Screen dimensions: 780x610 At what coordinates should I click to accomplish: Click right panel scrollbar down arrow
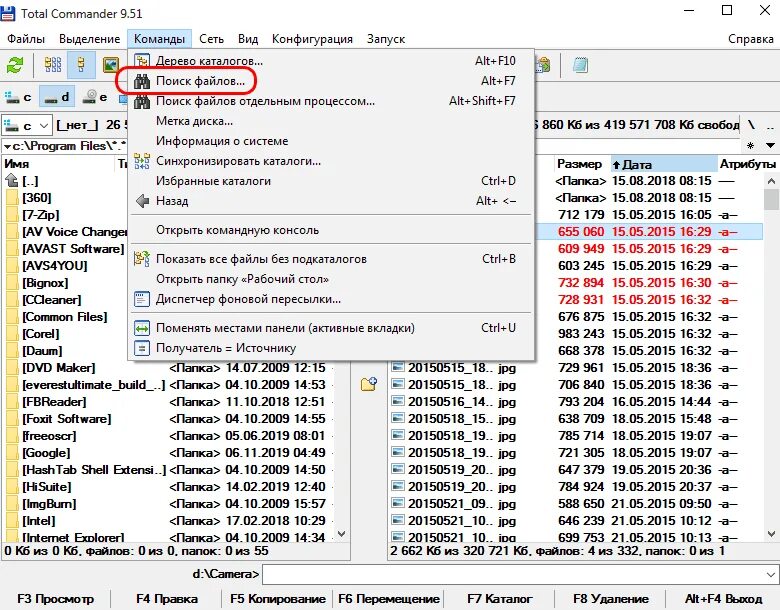pyautogui.click(x=772, y=534)
